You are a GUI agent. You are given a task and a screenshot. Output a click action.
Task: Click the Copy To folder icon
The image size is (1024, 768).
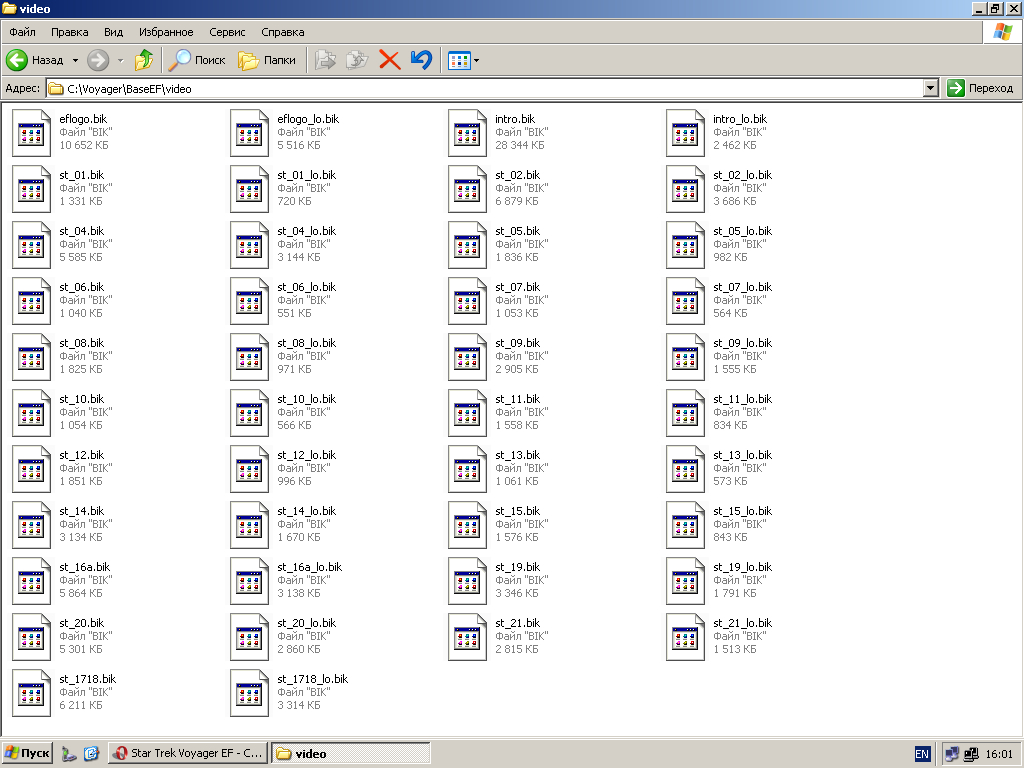tap(357, 60)
